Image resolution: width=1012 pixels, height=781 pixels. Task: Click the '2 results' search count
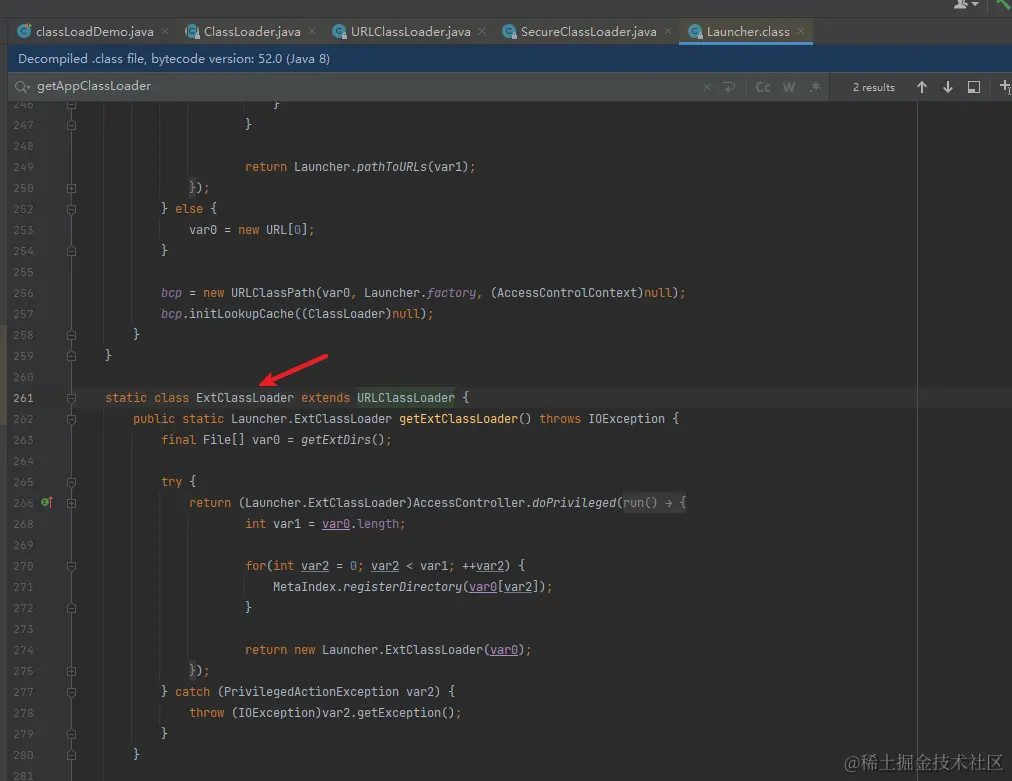tap(873, 87)
